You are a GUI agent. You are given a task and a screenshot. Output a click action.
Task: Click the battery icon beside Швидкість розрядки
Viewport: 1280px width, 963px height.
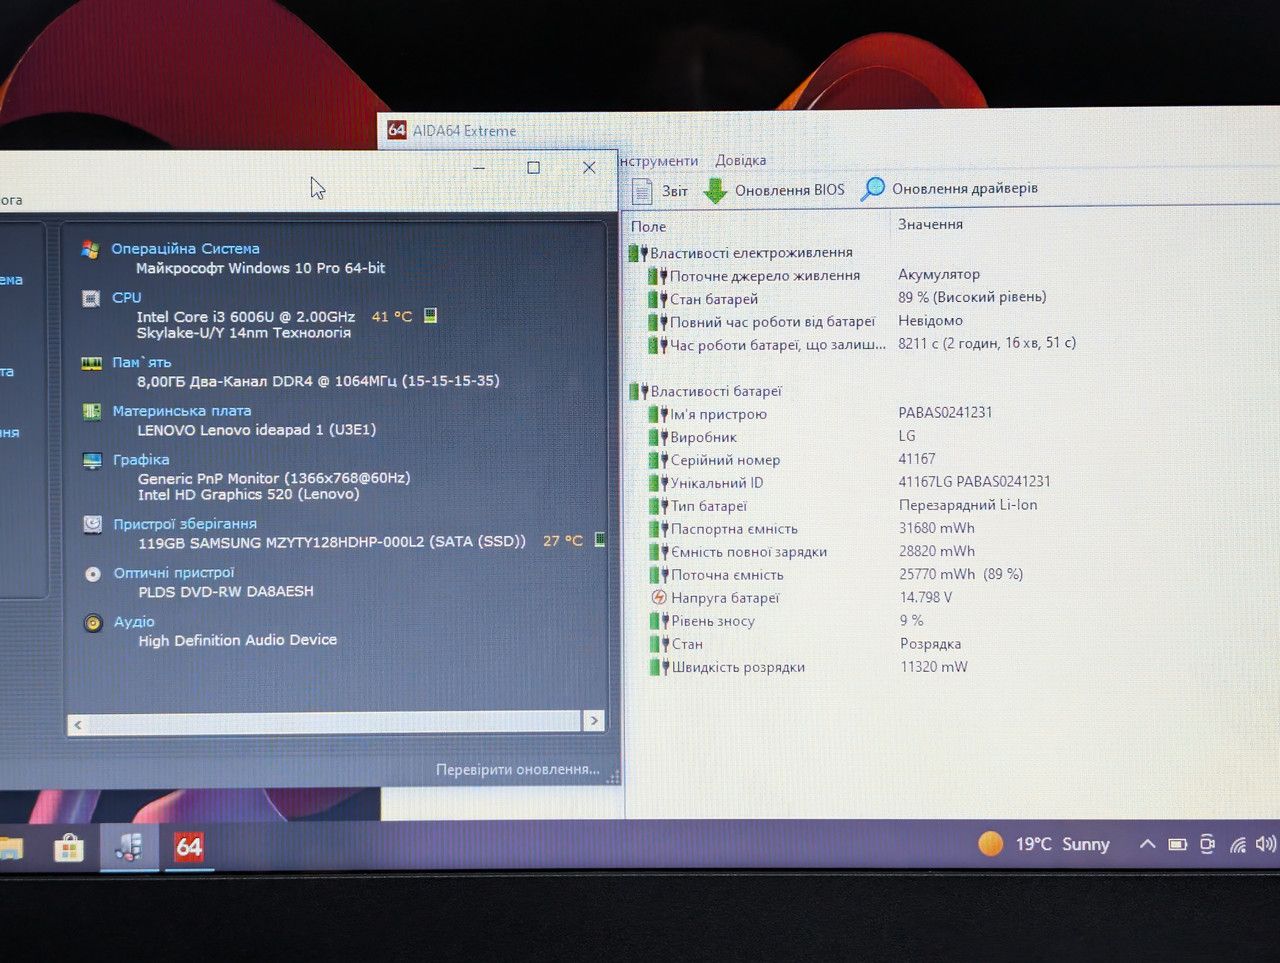pyautogui.click(x=658, y=667)
